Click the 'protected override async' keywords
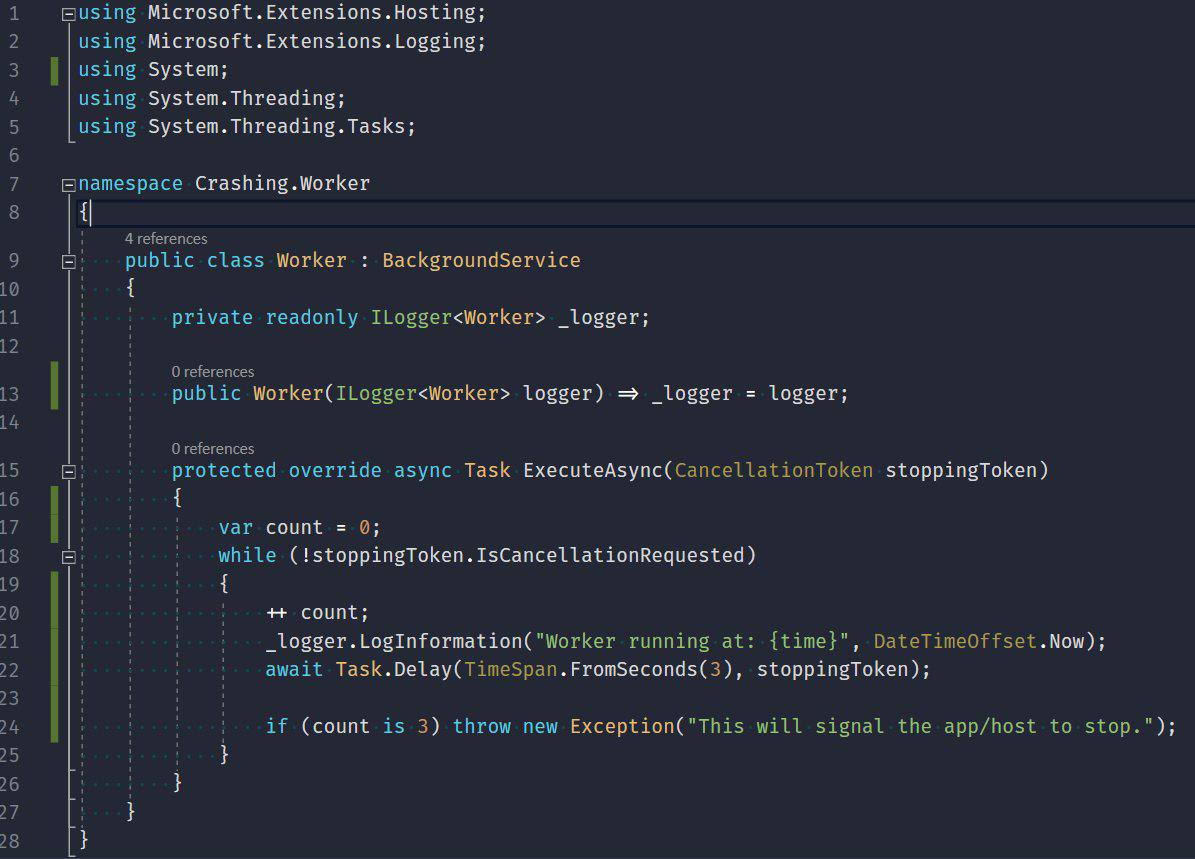 pyautogui.click(x=312, y=470)
